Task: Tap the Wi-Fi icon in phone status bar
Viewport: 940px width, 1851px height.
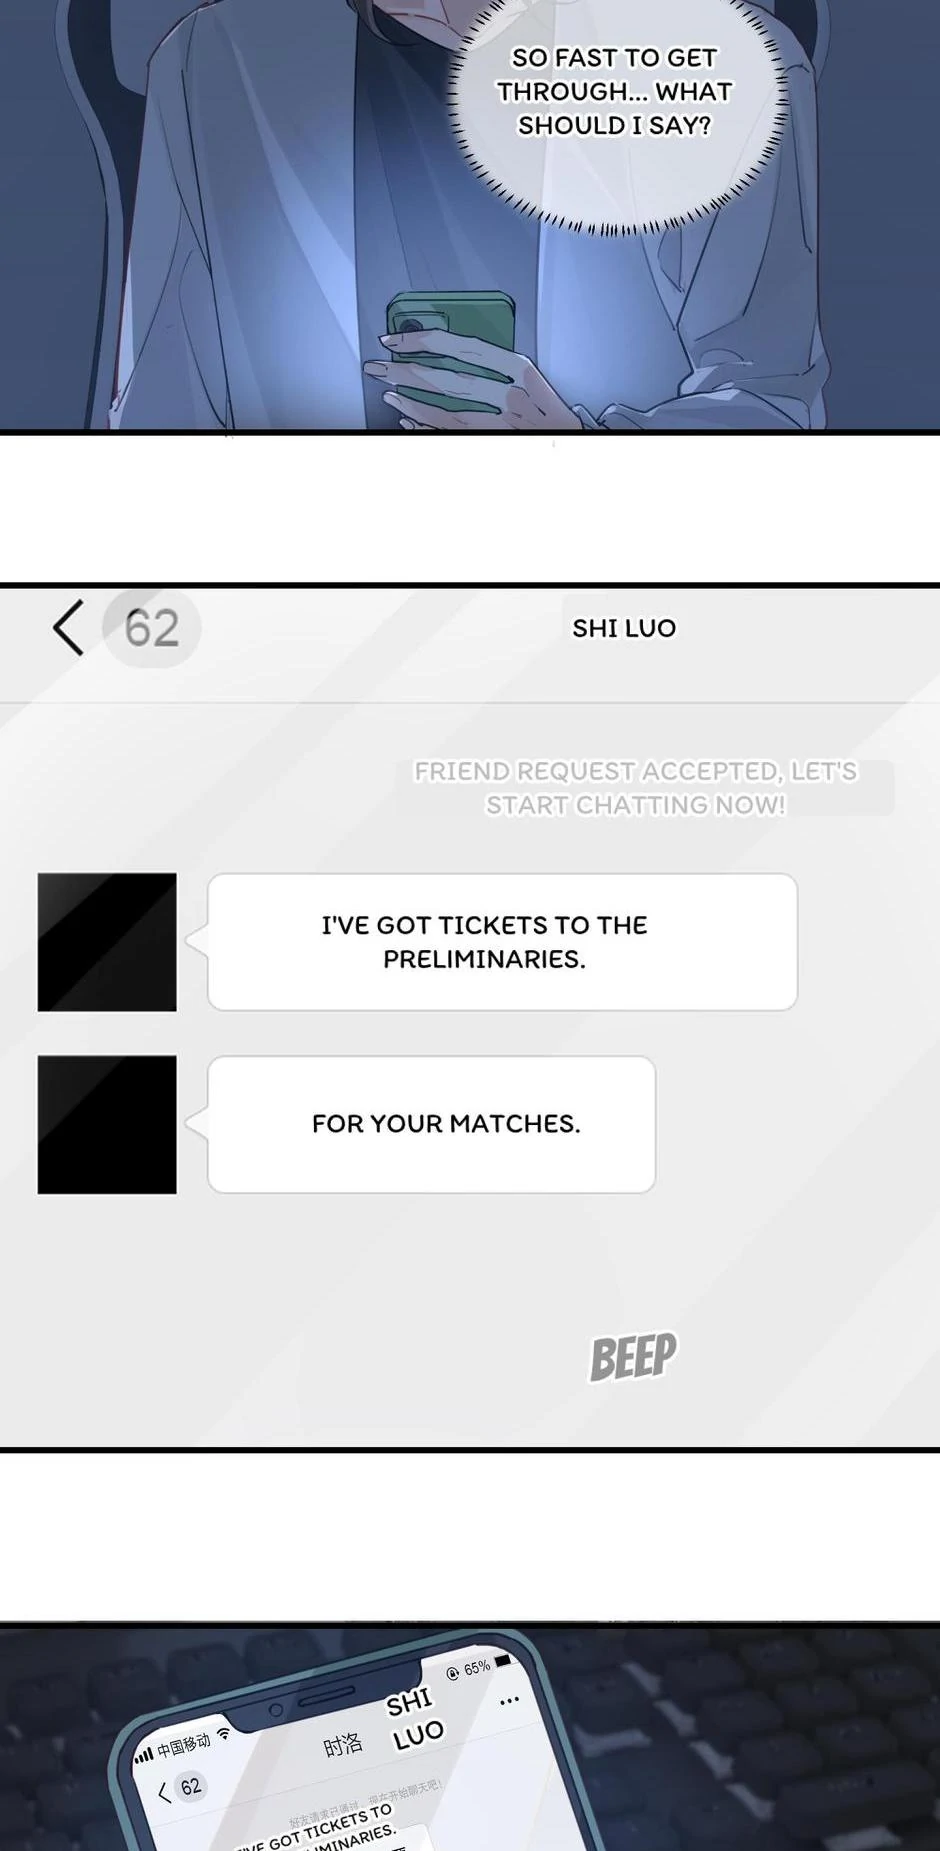Action: pyautogui.click(x=224, y=1733)
